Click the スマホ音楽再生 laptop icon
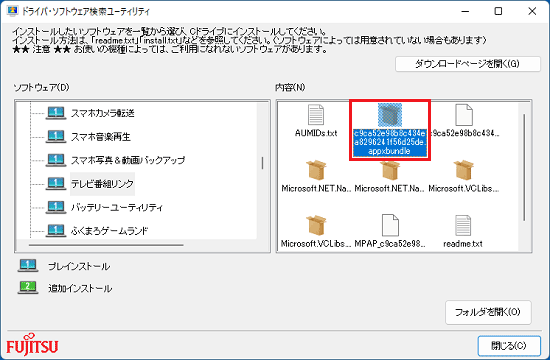 point(56,136)
